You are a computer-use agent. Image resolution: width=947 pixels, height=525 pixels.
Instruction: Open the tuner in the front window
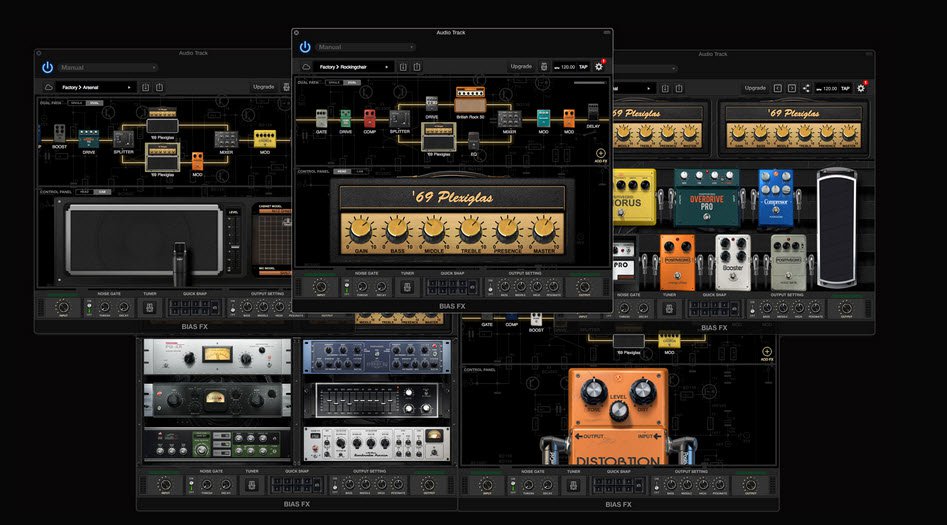point(408,288)
